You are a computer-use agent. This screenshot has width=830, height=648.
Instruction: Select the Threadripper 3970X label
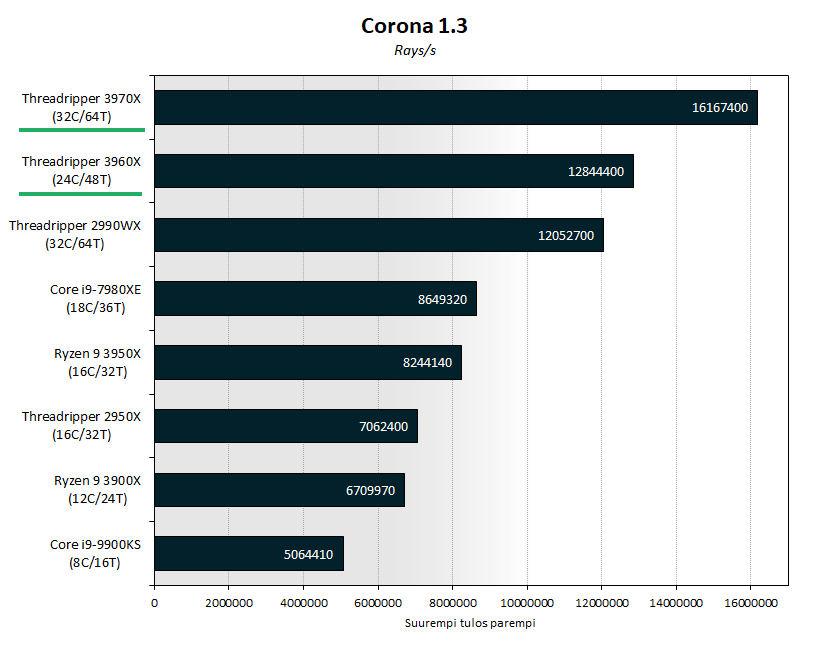tap(82, 108)
